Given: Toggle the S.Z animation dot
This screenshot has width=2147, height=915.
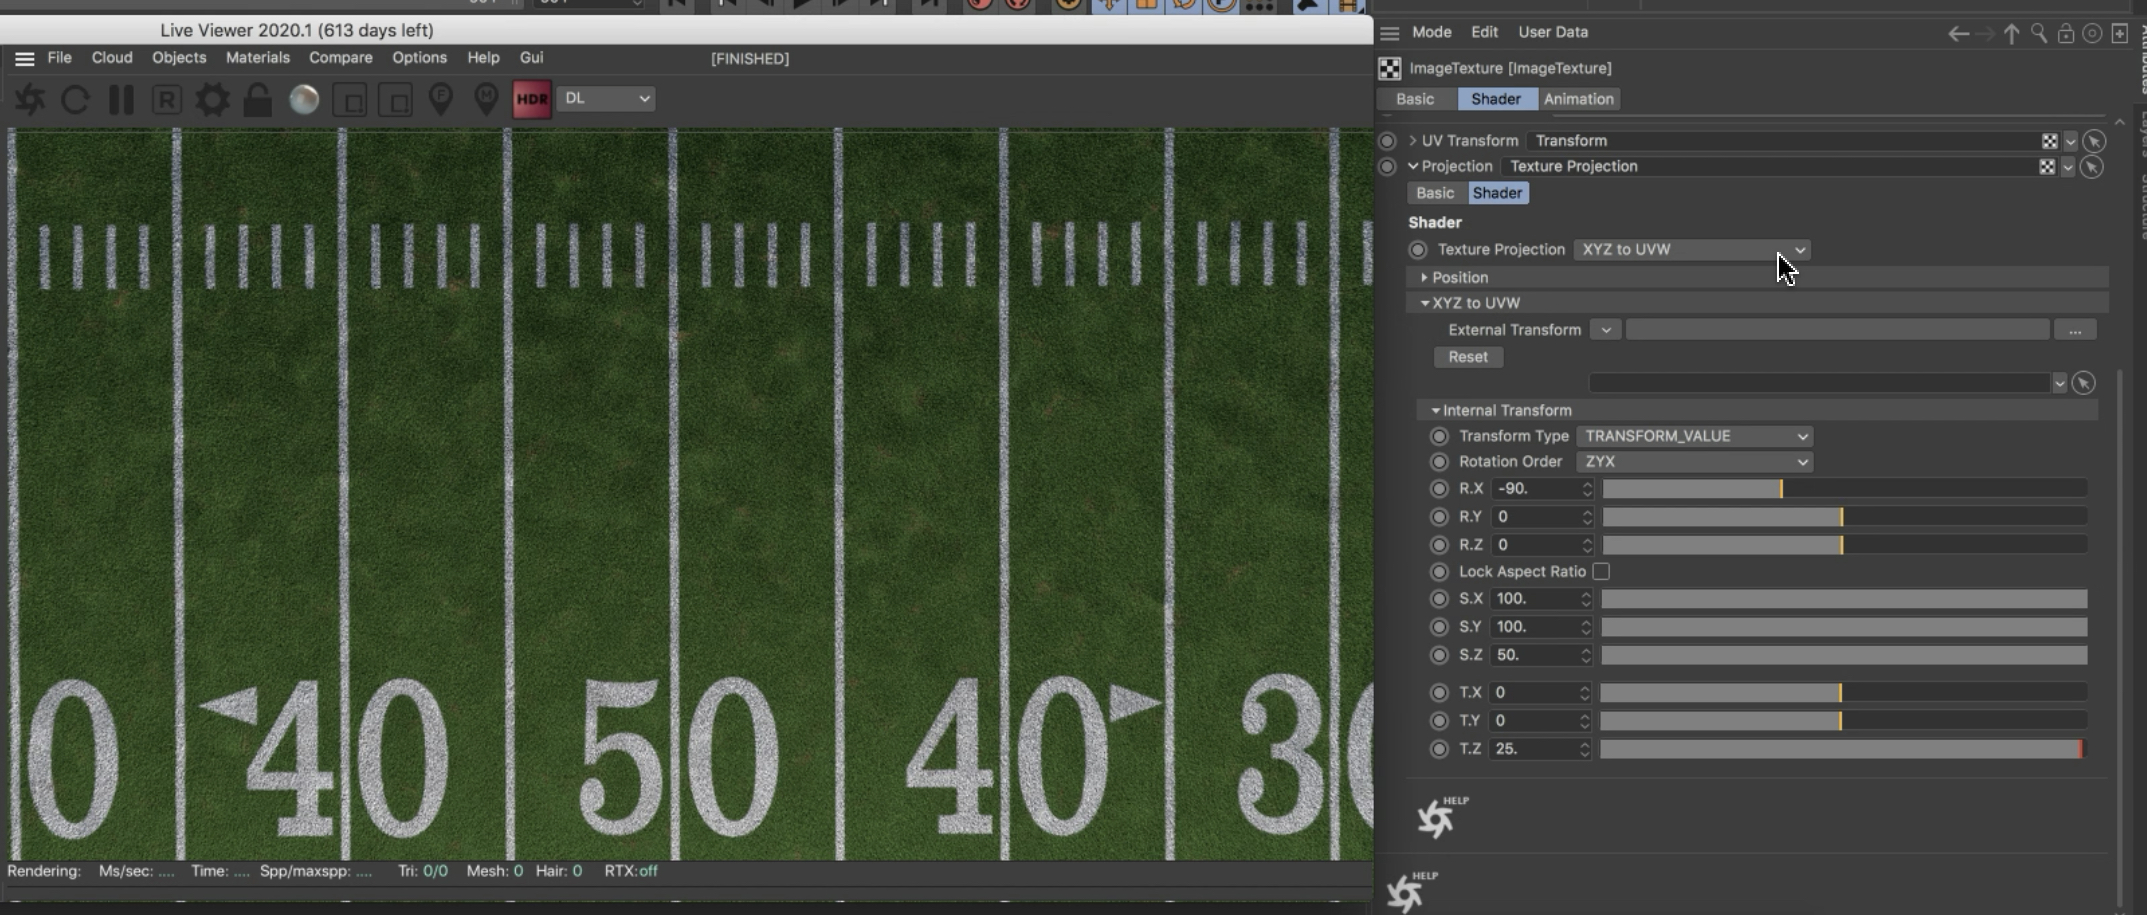Looking at the screenshot, I should pyautogui.click(x=1439, y=655).
